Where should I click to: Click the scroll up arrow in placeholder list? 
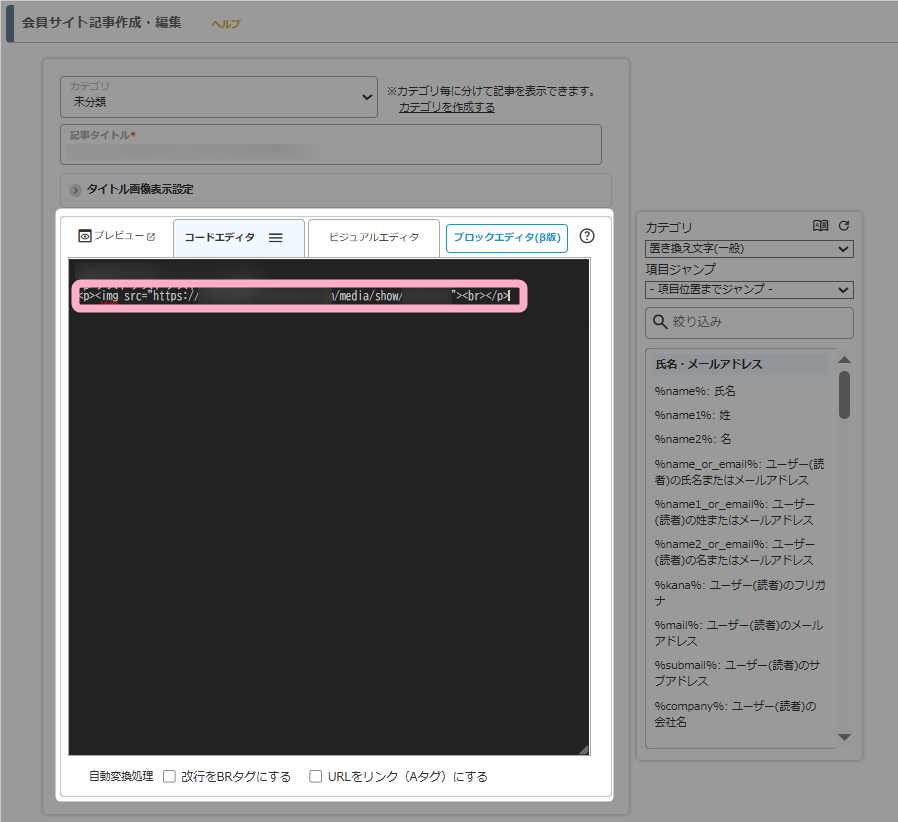click(x=844, y=360)
